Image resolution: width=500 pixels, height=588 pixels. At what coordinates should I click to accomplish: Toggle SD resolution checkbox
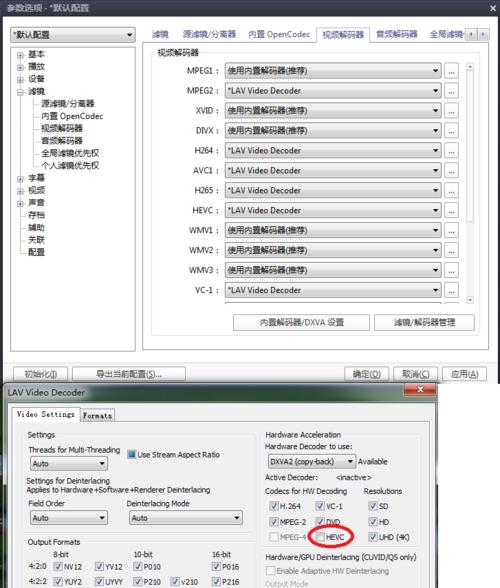373,506
